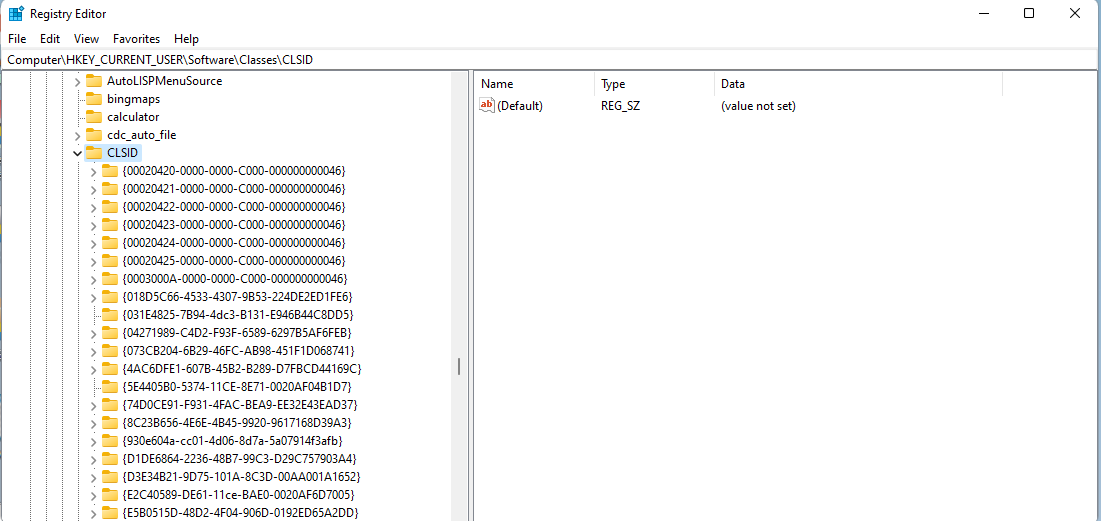The height and width of the screenshot is (521, 1101).
Task: Expand the {0003000A-0000-0000-C000-000000000046} key
Action: tap(93, 279)
